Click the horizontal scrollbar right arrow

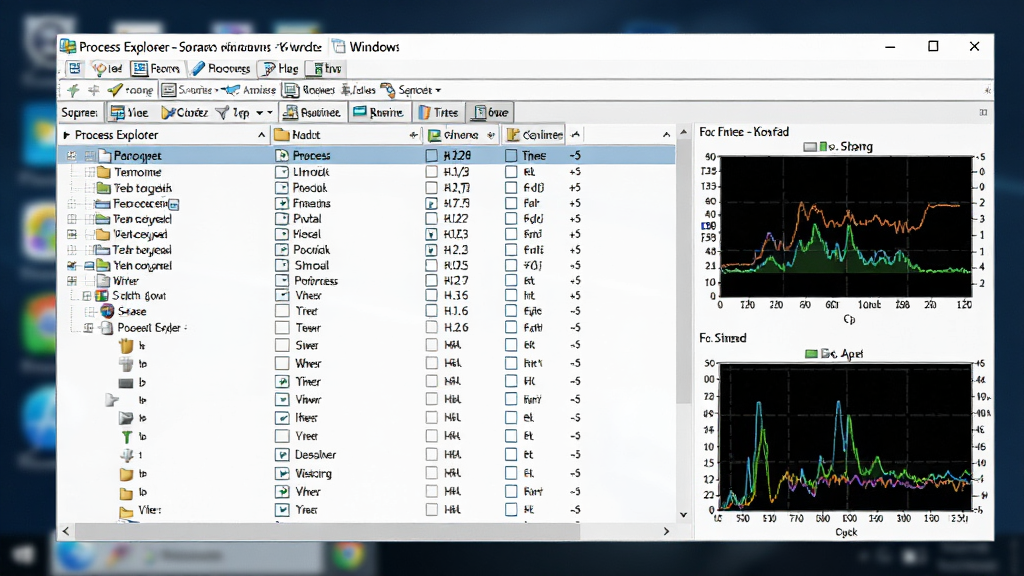coord(666,532)
